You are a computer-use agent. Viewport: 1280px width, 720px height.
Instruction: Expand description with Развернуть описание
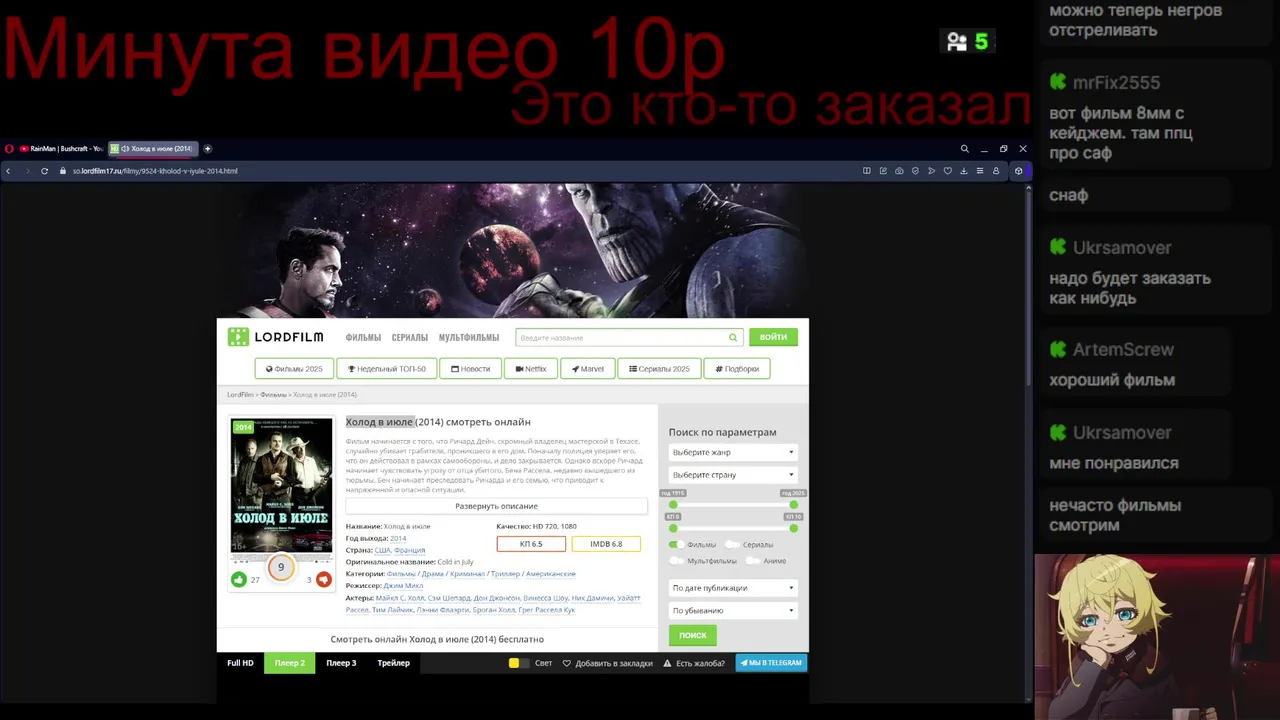pyautogui.click(x=496, y=506)
